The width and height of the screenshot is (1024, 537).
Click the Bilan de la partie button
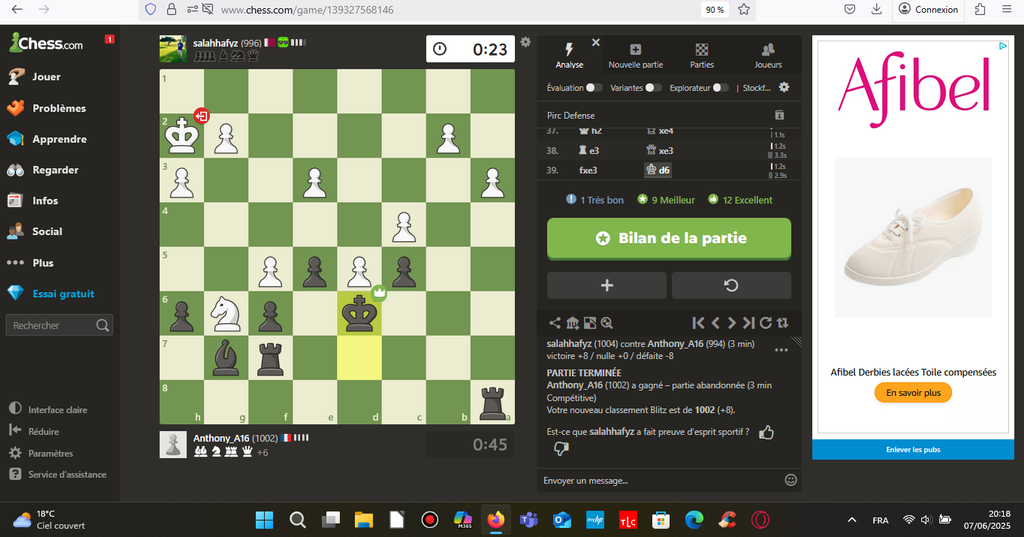click(x=669, y=239)
